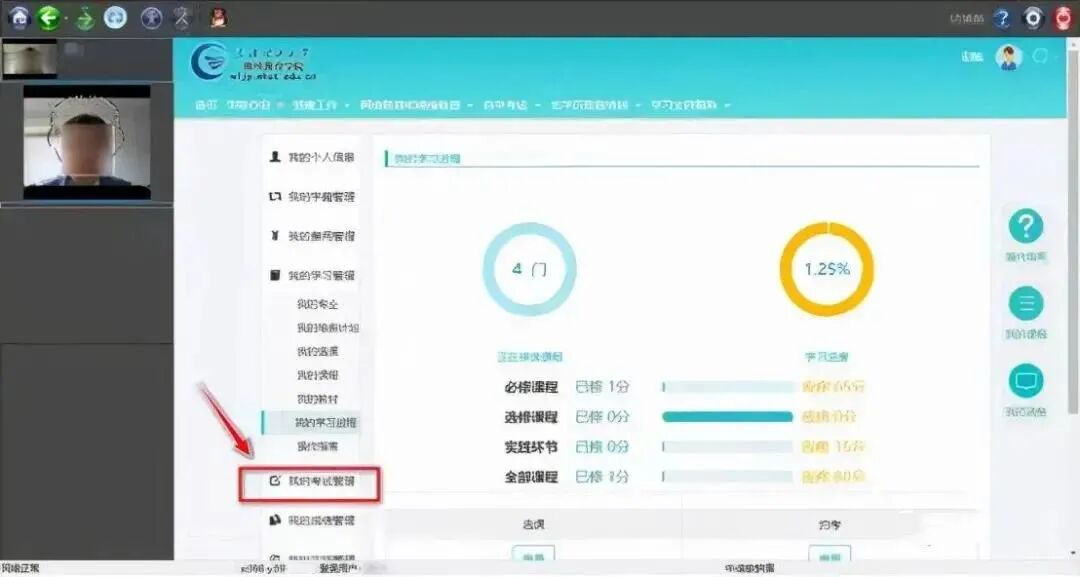Click the monitor icon in right floating panel

pos(1027,381)
